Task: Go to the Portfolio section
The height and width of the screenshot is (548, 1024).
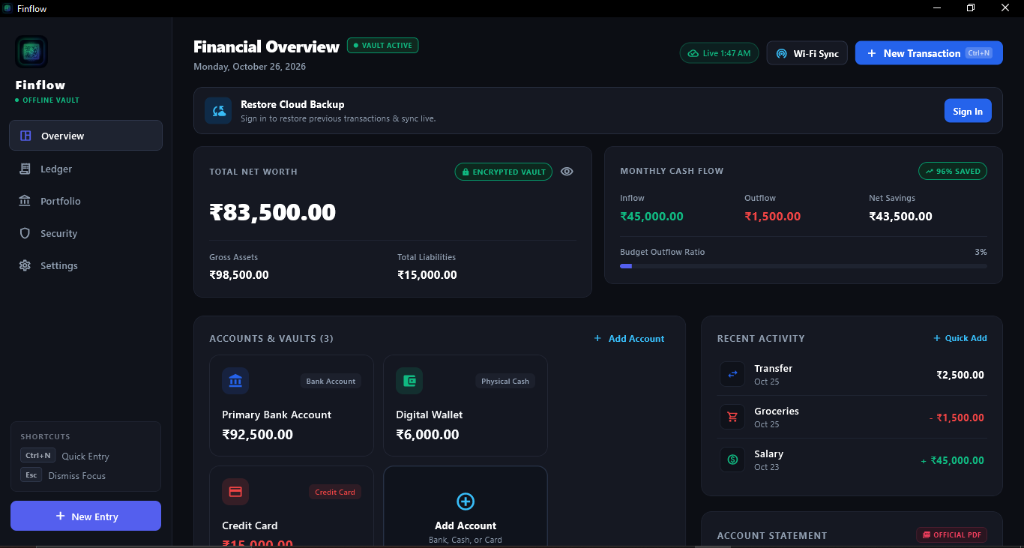Action: [86, 201]
